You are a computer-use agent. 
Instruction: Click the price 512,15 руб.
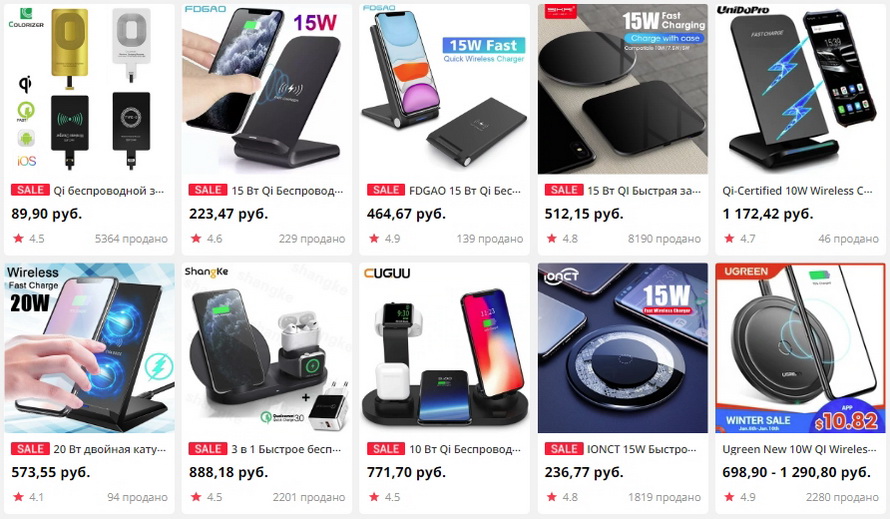tap(584, 214)
